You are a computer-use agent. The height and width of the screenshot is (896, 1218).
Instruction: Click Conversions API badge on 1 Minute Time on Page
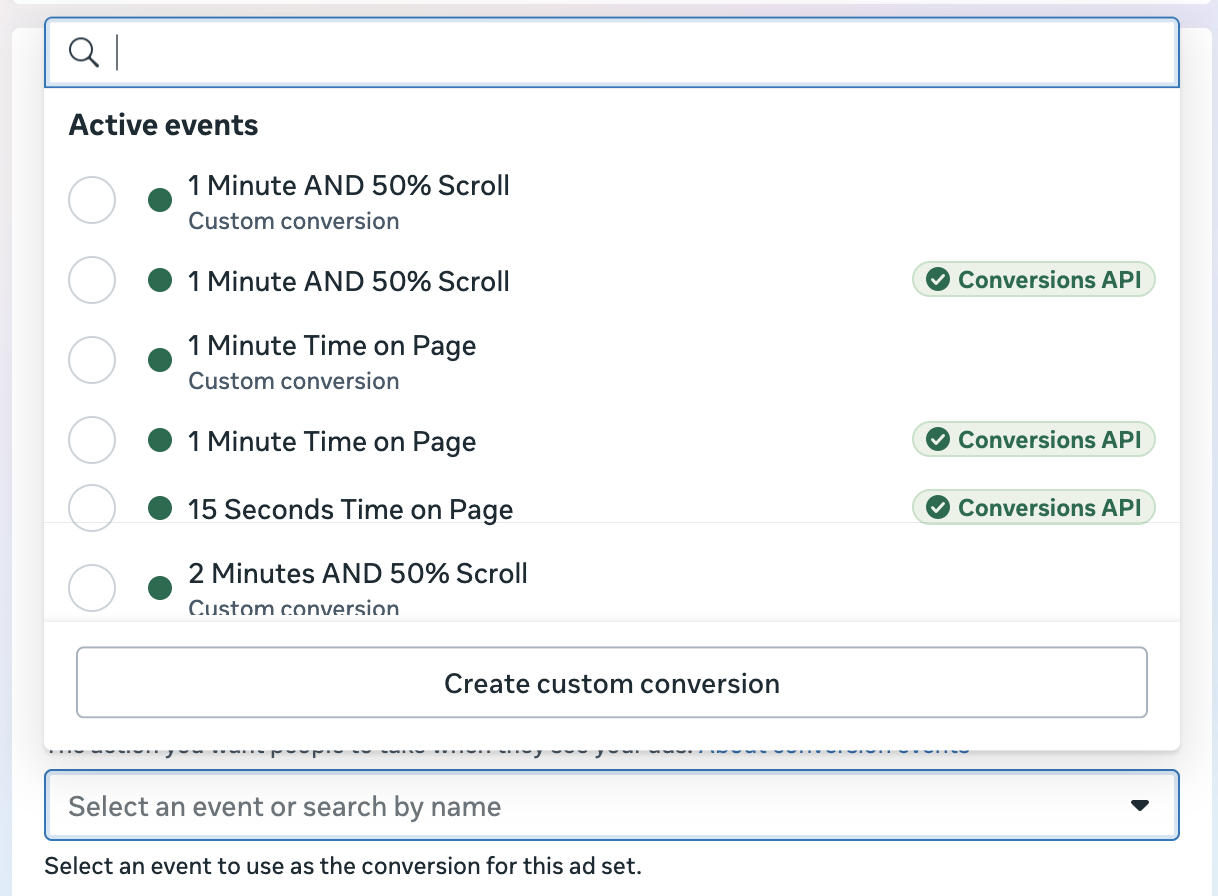1033,440
